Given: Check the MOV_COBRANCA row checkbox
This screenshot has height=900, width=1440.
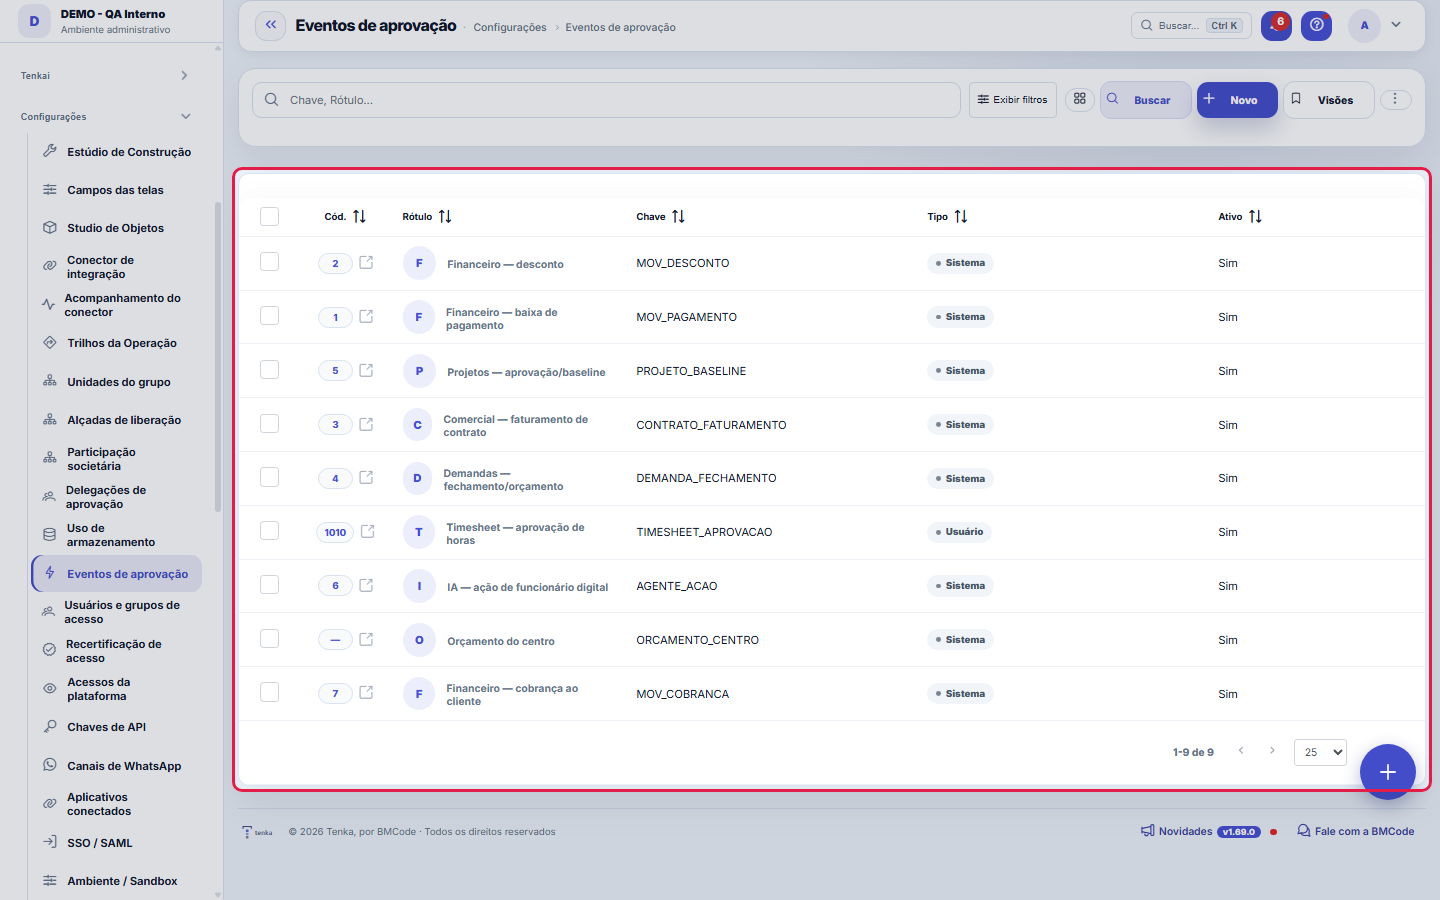Looking at the screenshot, I should point(269,692).
